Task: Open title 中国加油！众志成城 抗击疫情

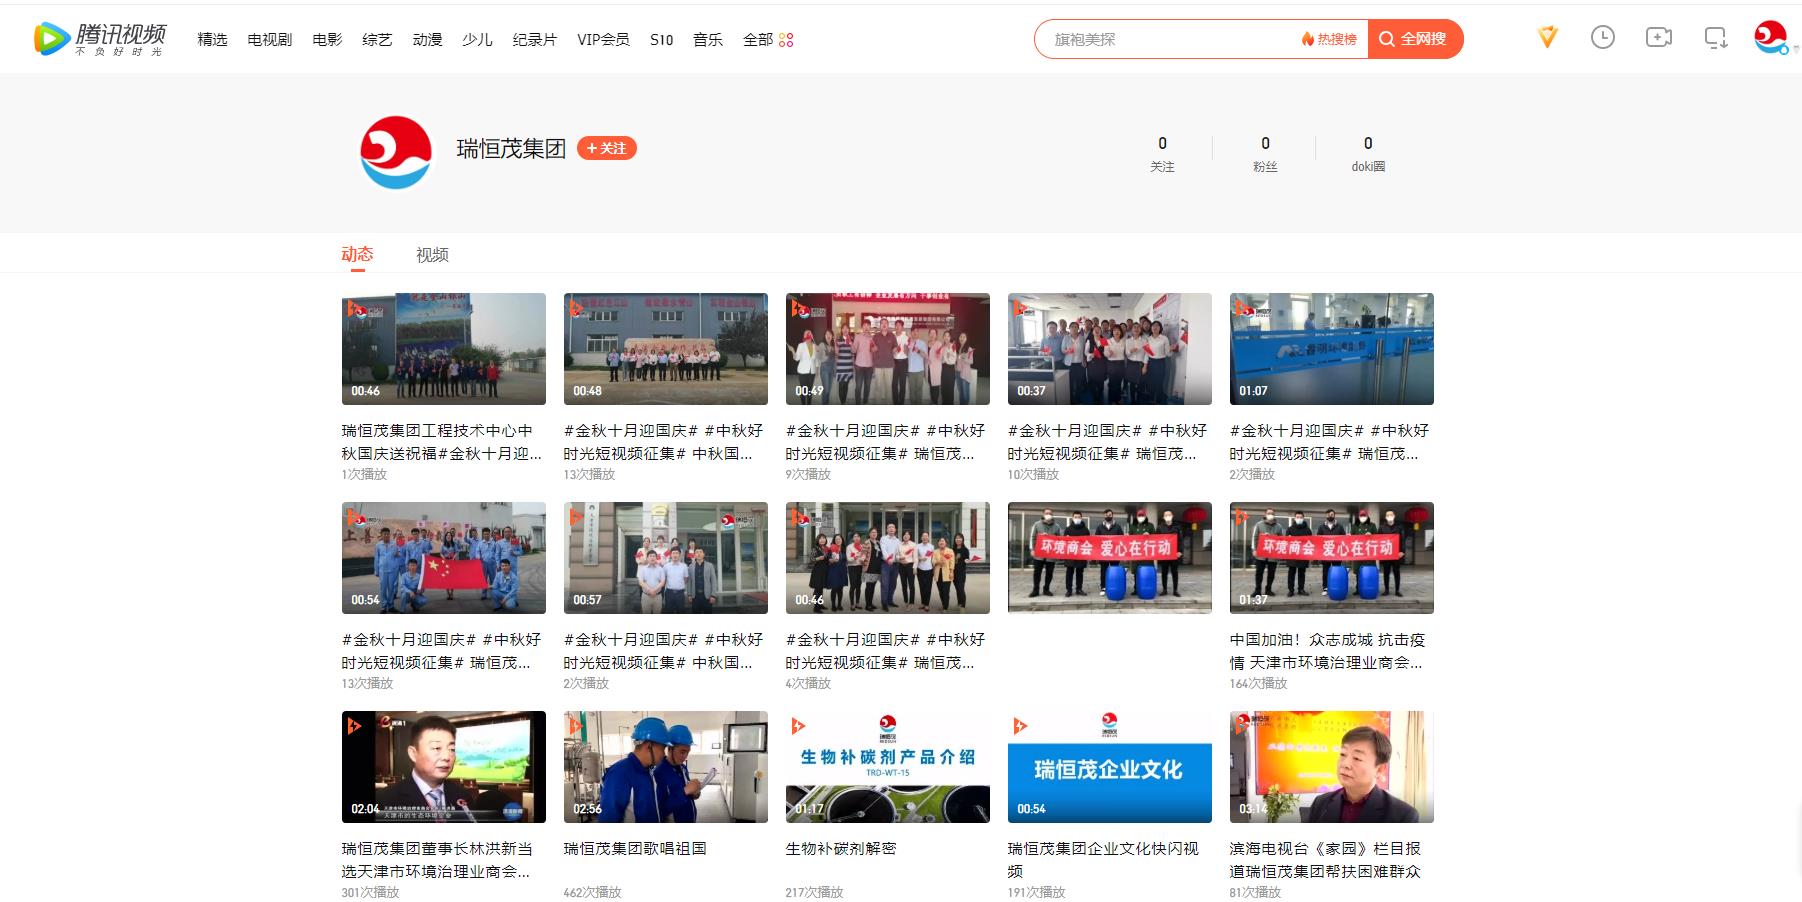Action: coord(1328,651)
